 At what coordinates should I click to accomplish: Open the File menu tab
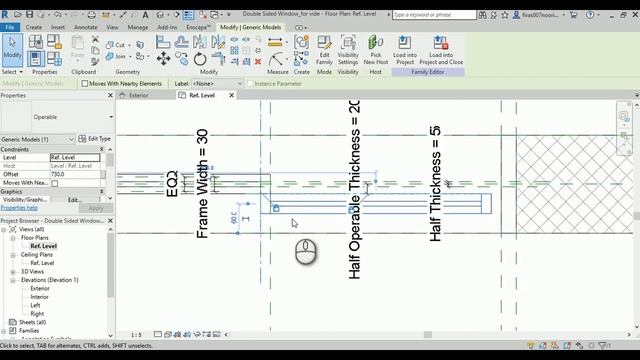click(10, 27)
